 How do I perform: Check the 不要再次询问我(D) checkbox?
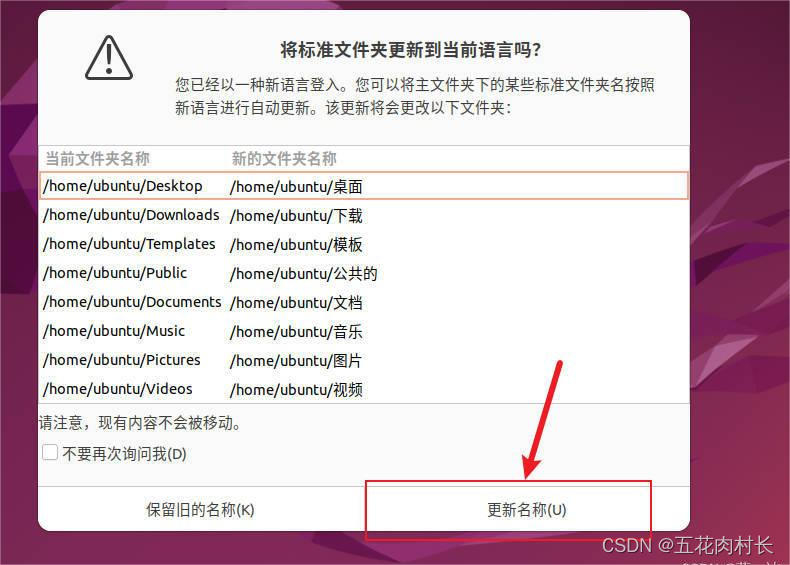click(50, 452)
